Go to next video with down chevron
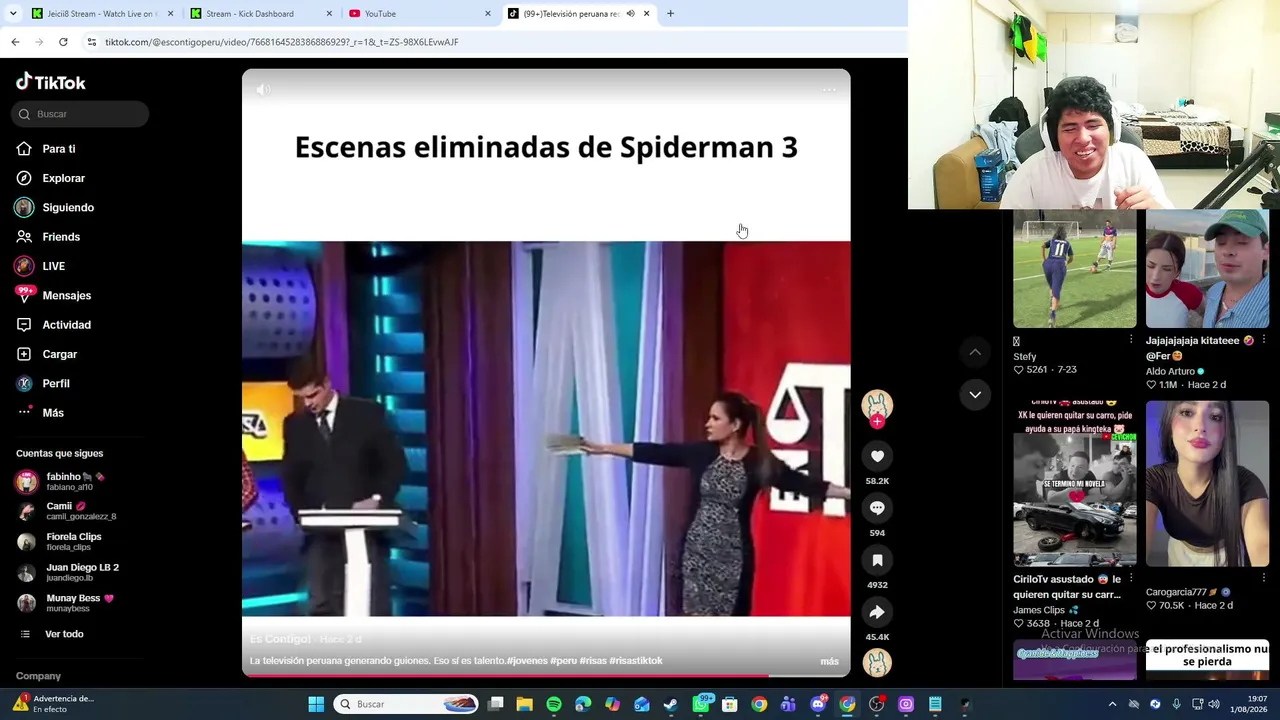 (x=975, y=395)
